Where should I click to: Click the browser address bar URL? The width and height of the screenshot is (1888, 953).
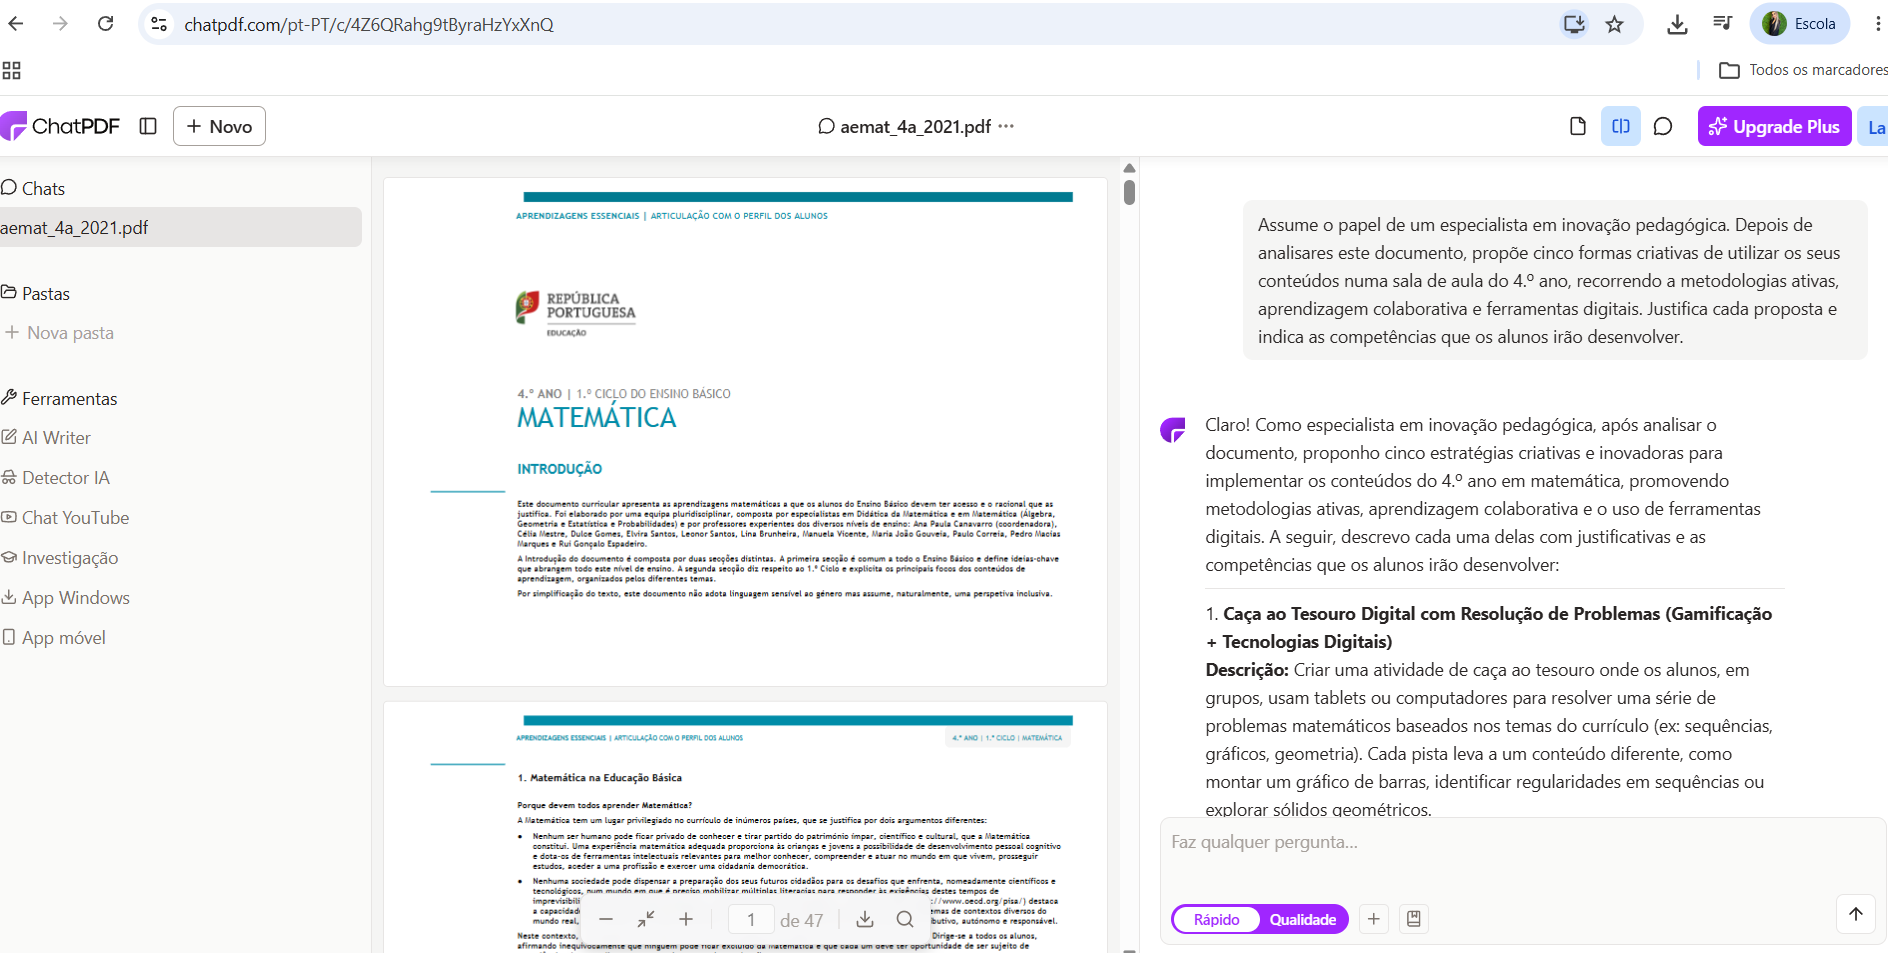point(369,24)
